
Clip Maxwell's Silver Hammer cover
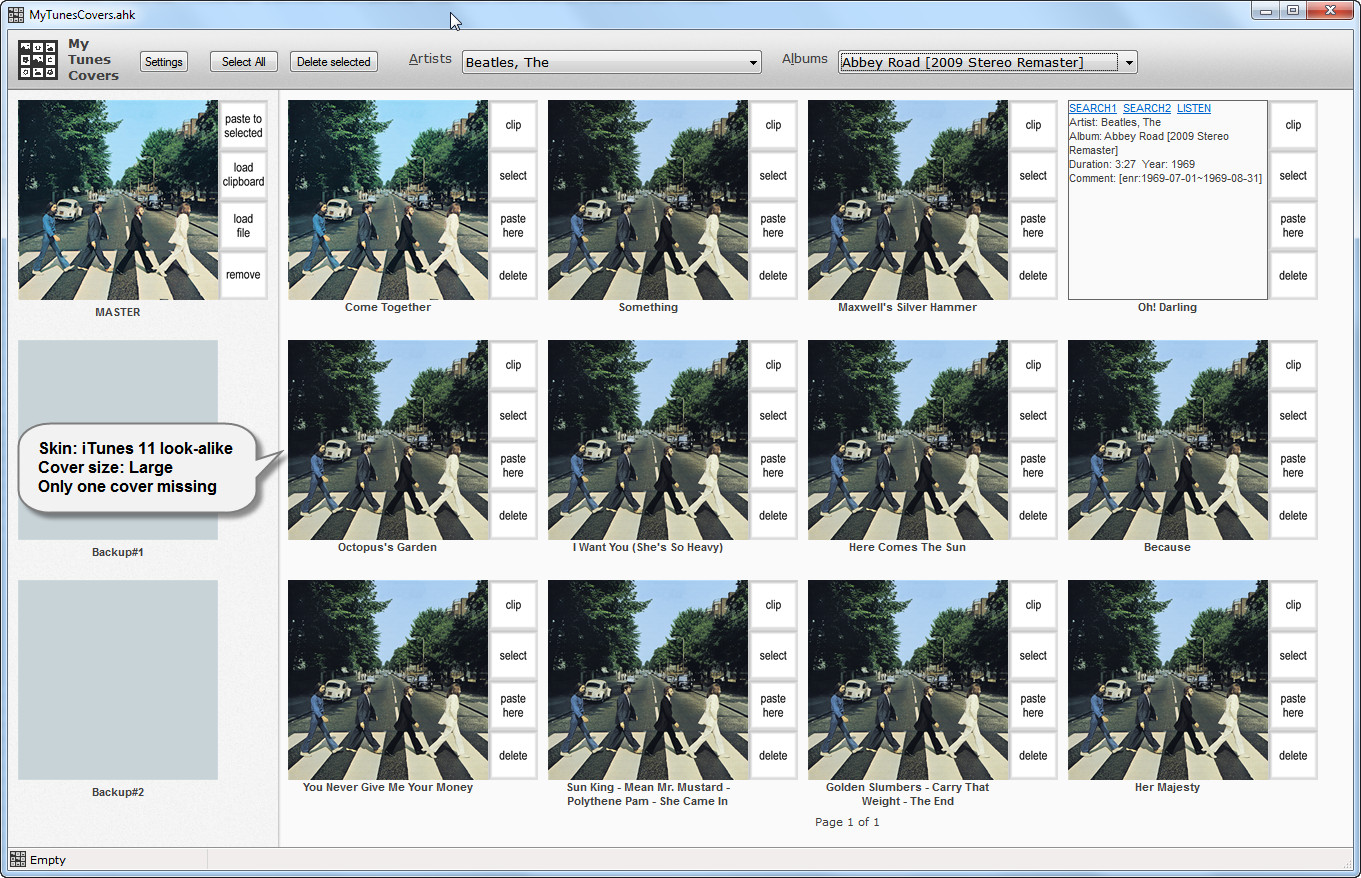(1033, 125)
